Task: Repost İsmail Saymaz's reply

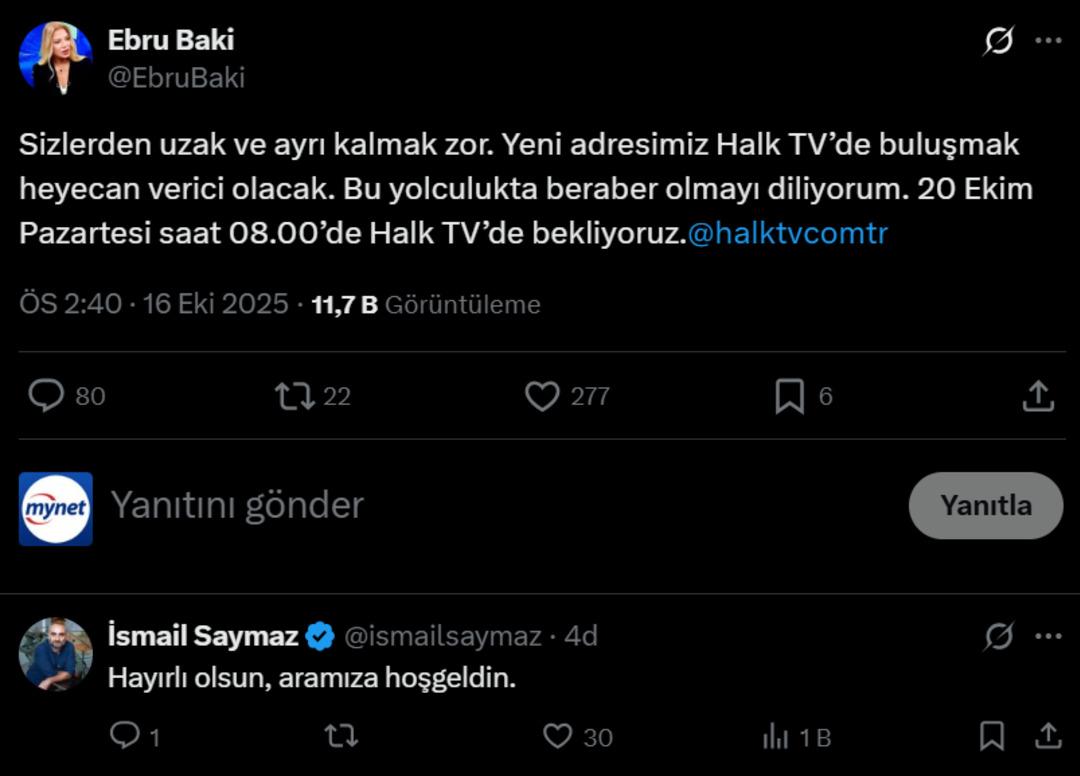Action: click(341, 737)
